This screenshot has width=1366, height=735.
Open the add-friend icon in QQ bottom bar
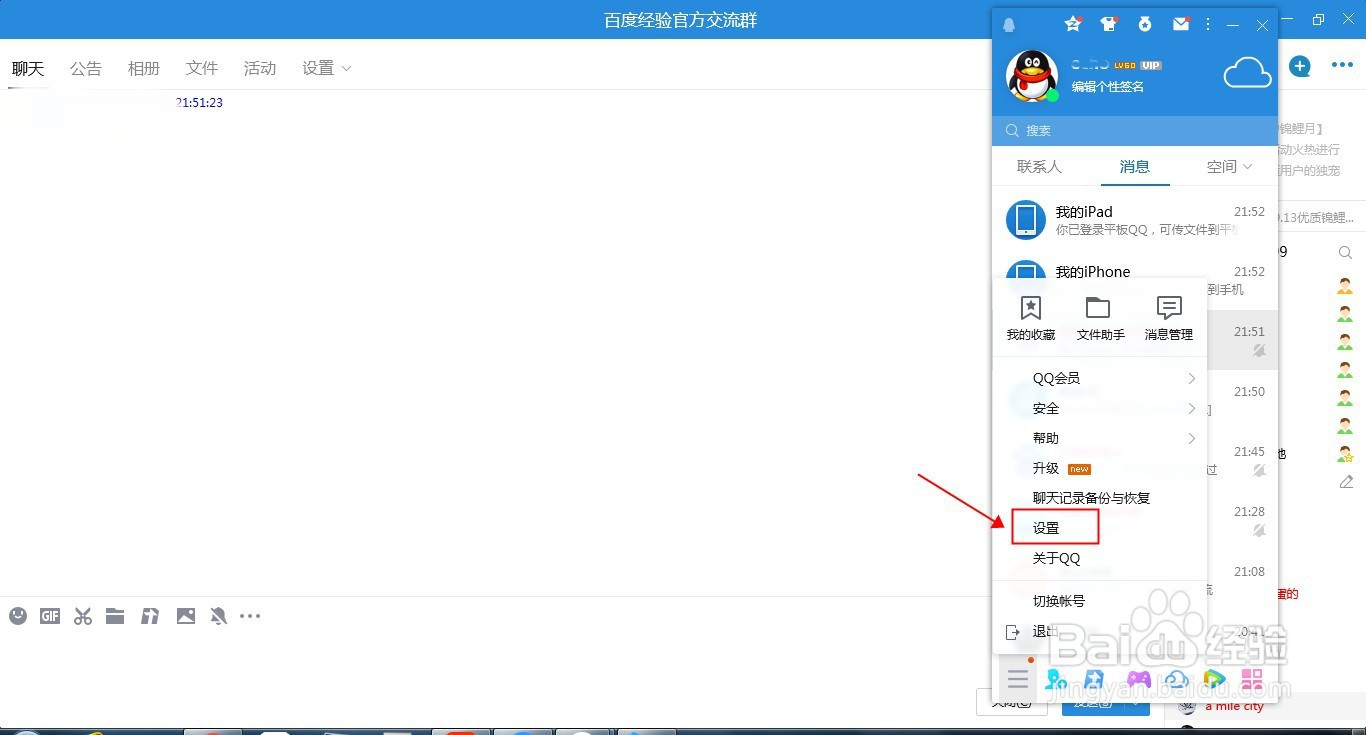1055,681
